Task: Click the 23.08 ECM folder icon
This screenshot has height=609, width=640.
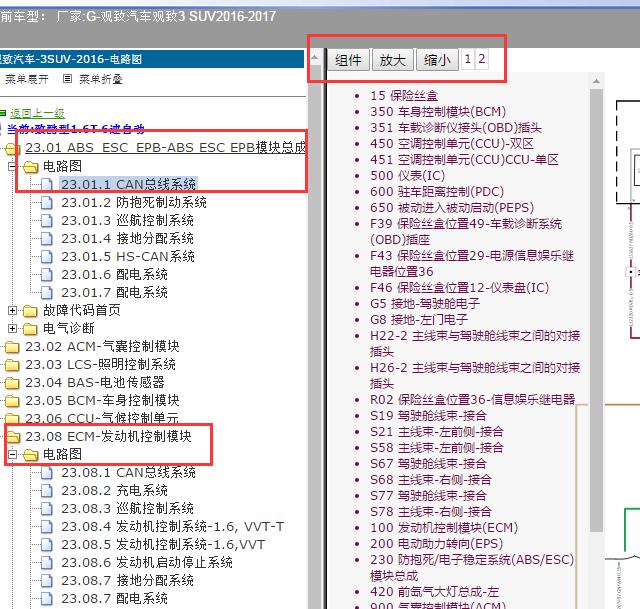Action: 13,437
